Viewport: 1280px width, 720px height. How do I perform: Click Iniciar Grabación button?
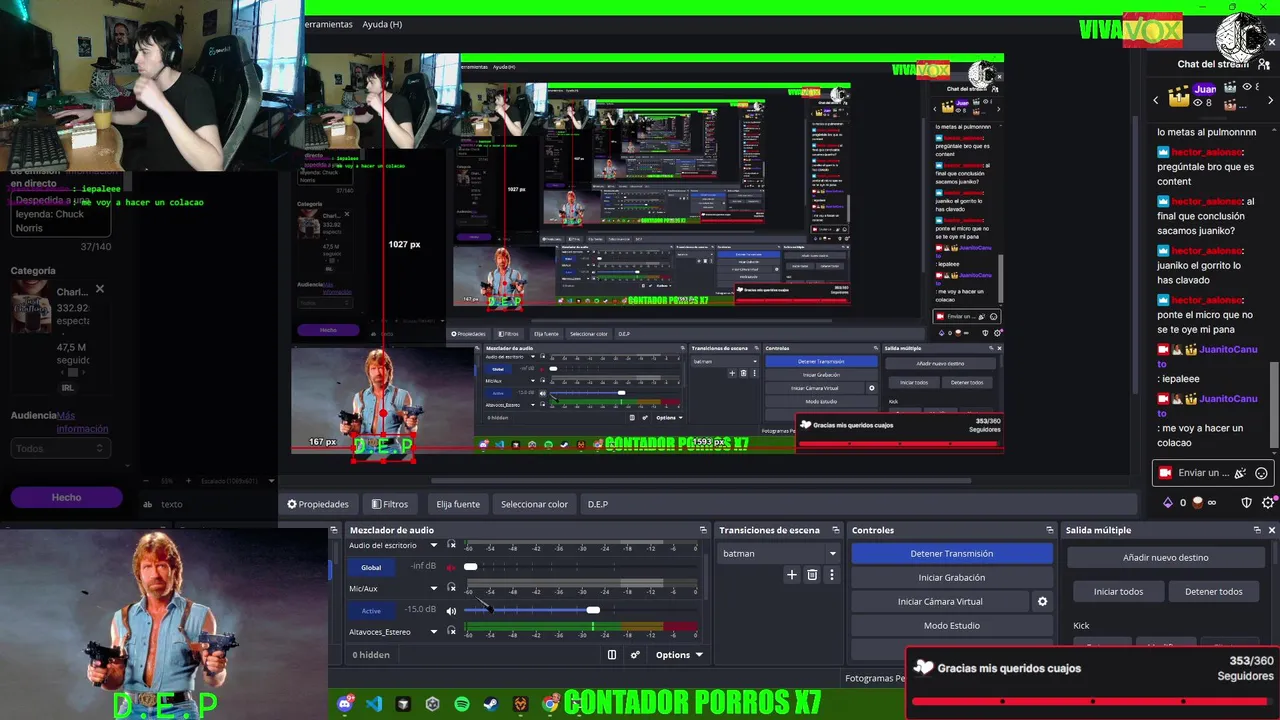click(952, 577)
